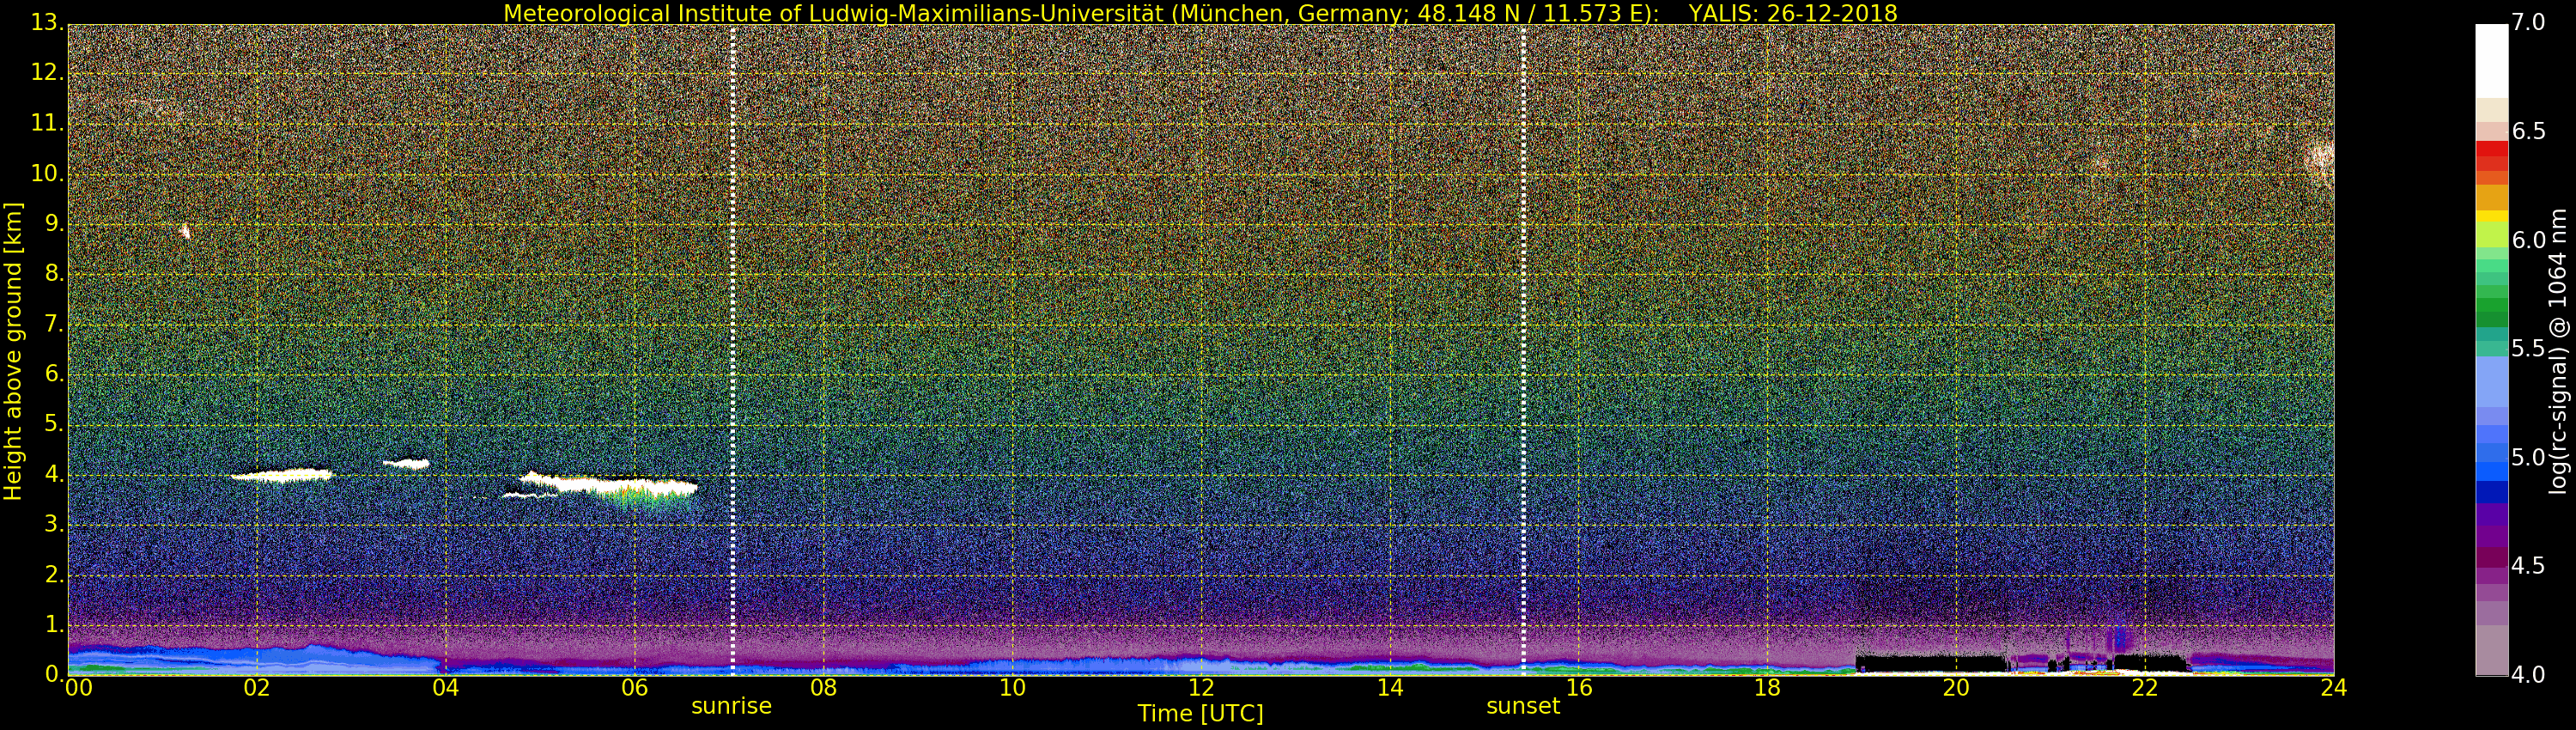Click the "log(rc-signal) @ 1064 nm" colorbar label

2558,351
